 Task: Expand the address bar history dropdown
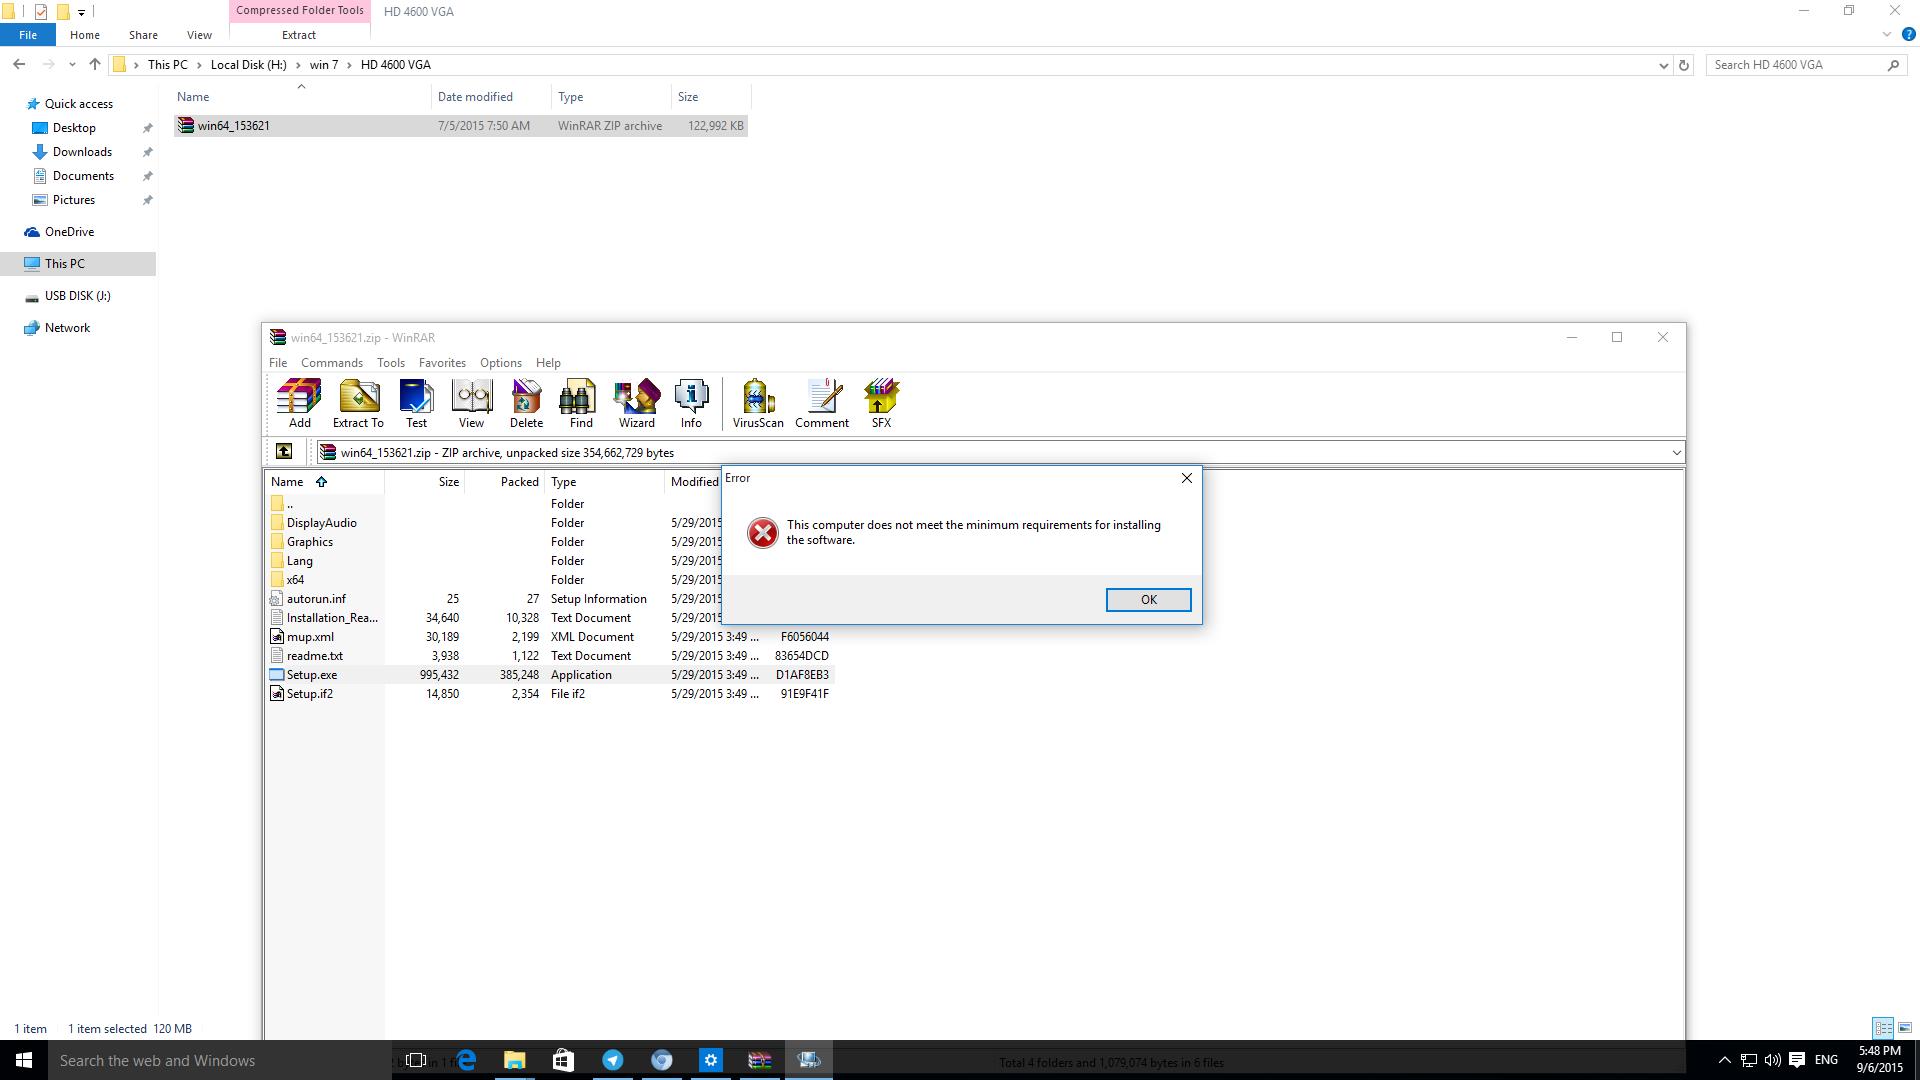pyautogui.click(x=1663, y=65)
